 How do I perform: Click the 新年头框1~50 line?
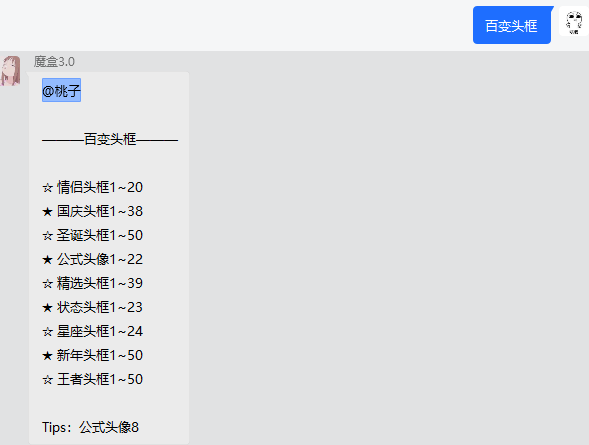coord(92,355)
